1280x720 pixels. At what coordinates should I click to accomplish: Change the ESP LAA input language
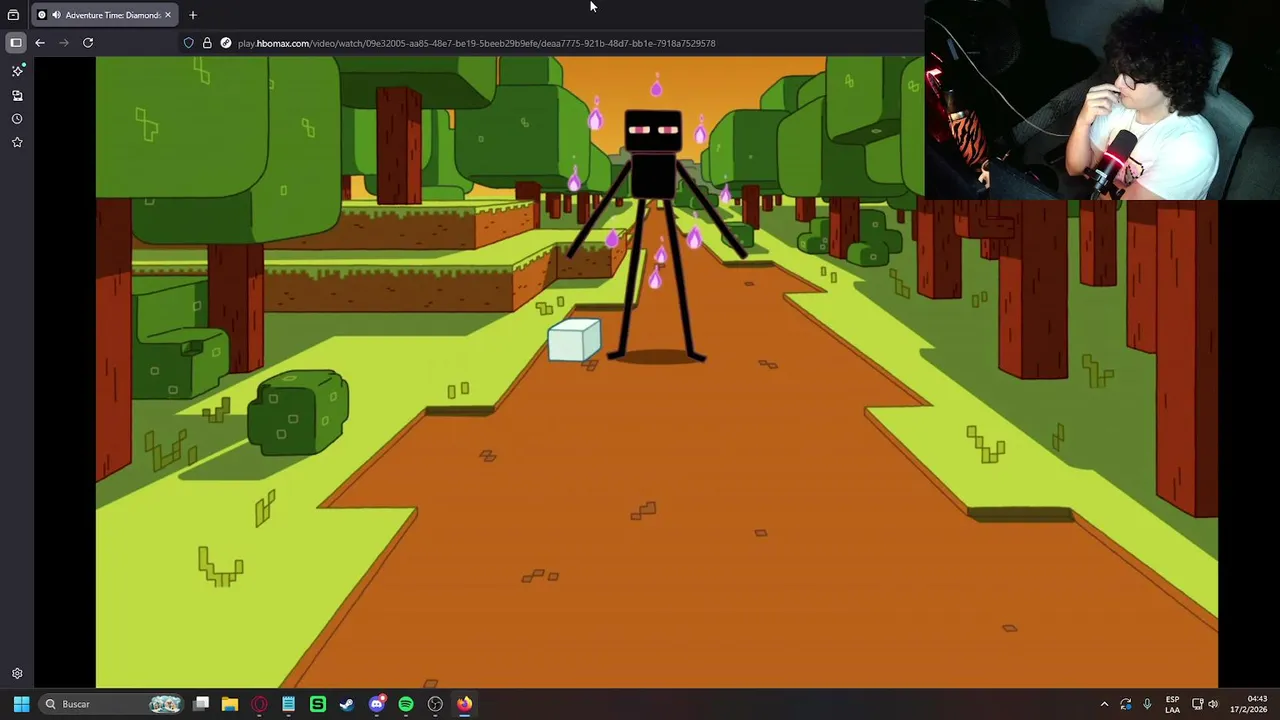click(x=1172, y=704)
